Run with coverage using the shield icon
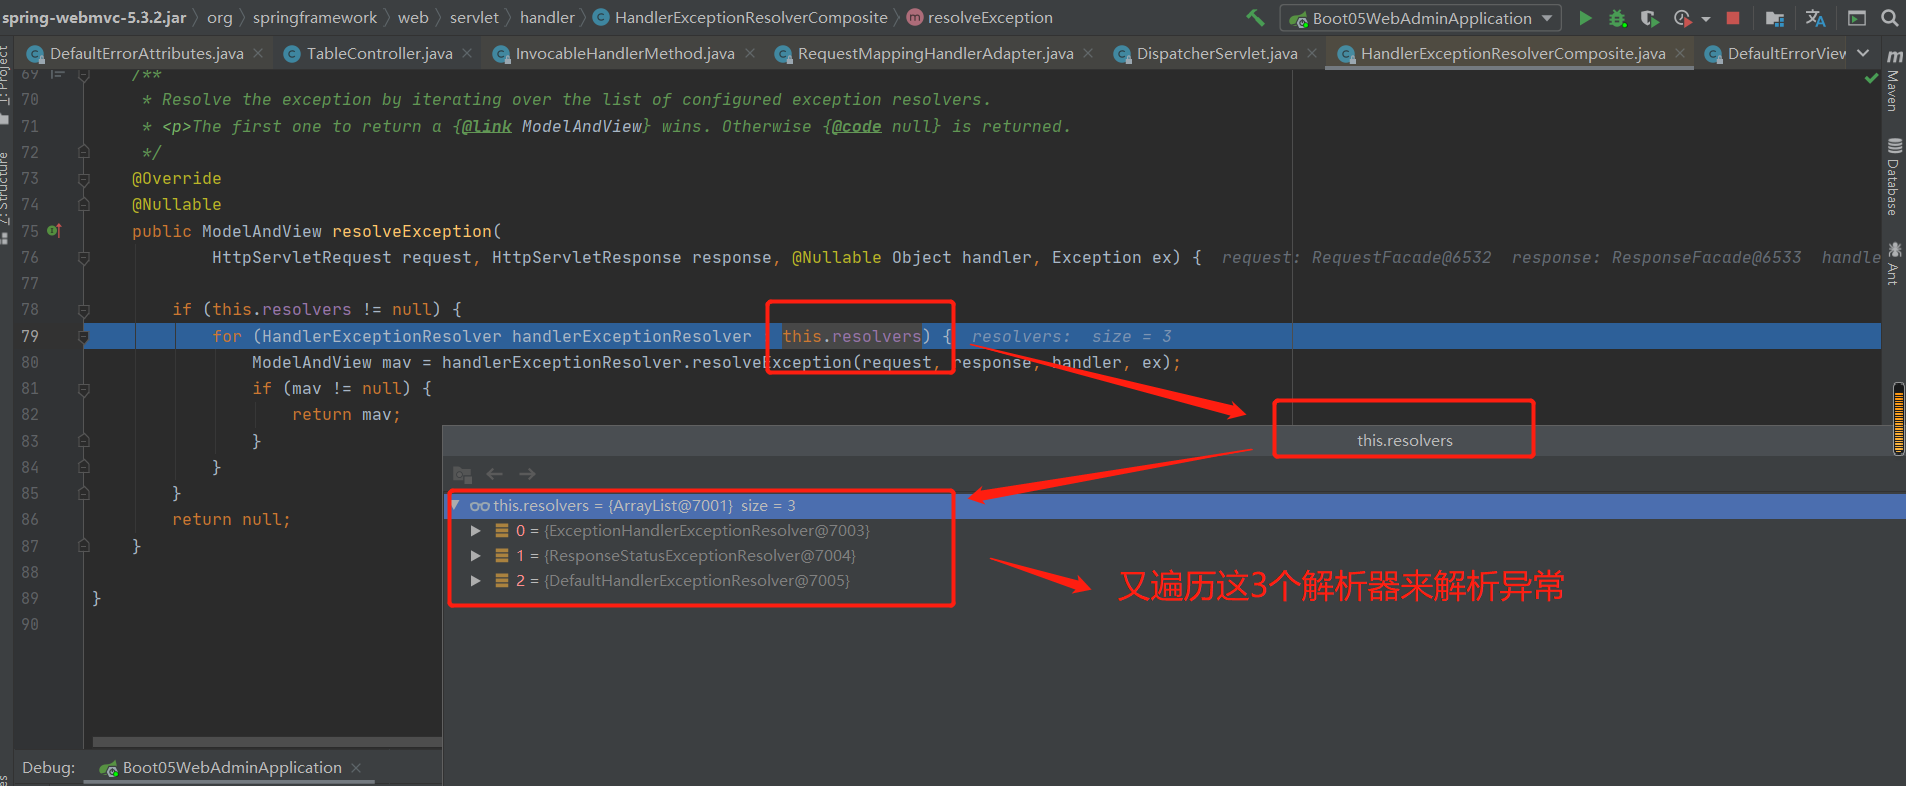The height and width of the screenshot is (786, 1906). tap(1650, 18)
